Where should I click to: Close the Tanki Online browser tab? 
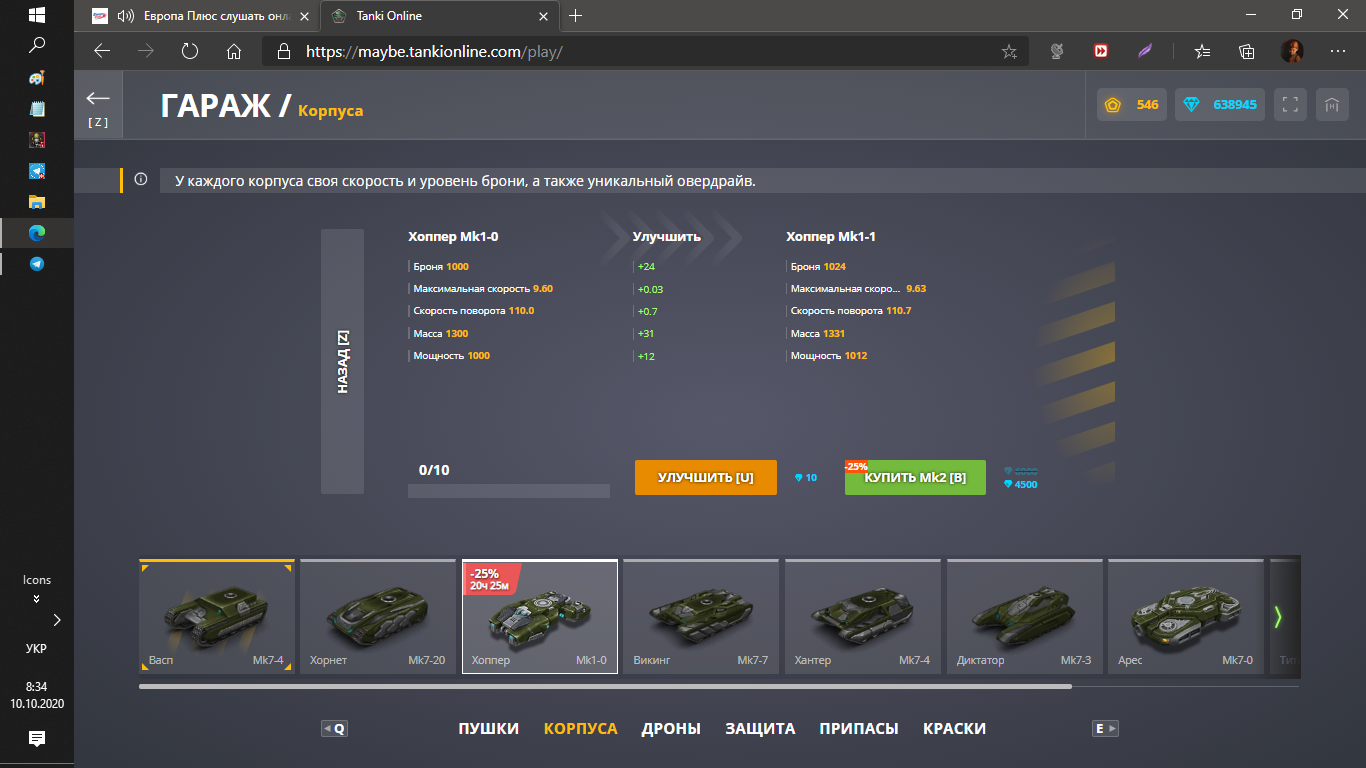click(543, 16)
